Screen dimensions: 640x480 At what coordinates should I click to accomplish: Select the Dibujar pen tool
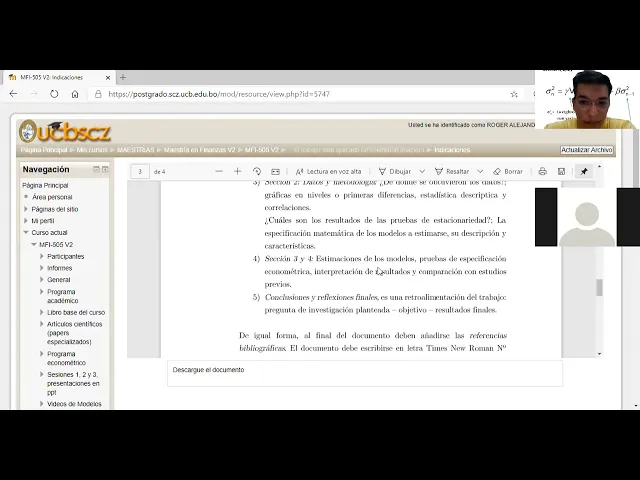click(395, 171)
